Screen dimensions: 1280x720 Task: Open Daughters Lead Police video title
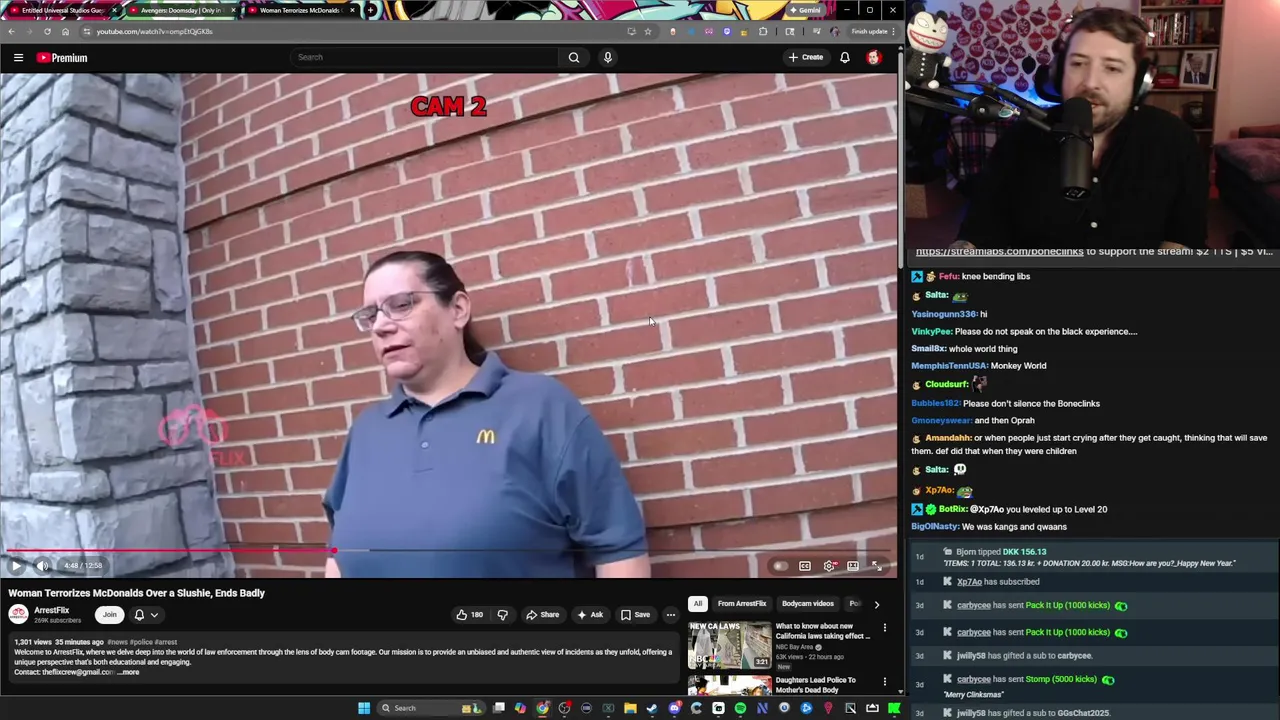coord(815,685)
